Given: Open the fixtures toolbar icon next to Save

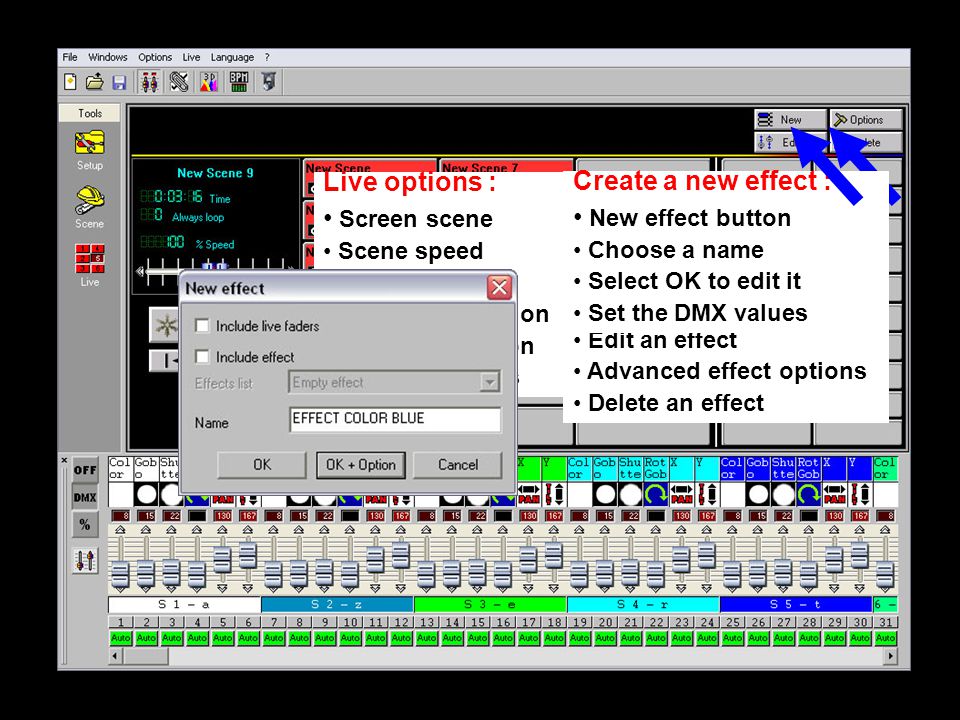Looking at the screenshot, I should click(x=149, y=81).
